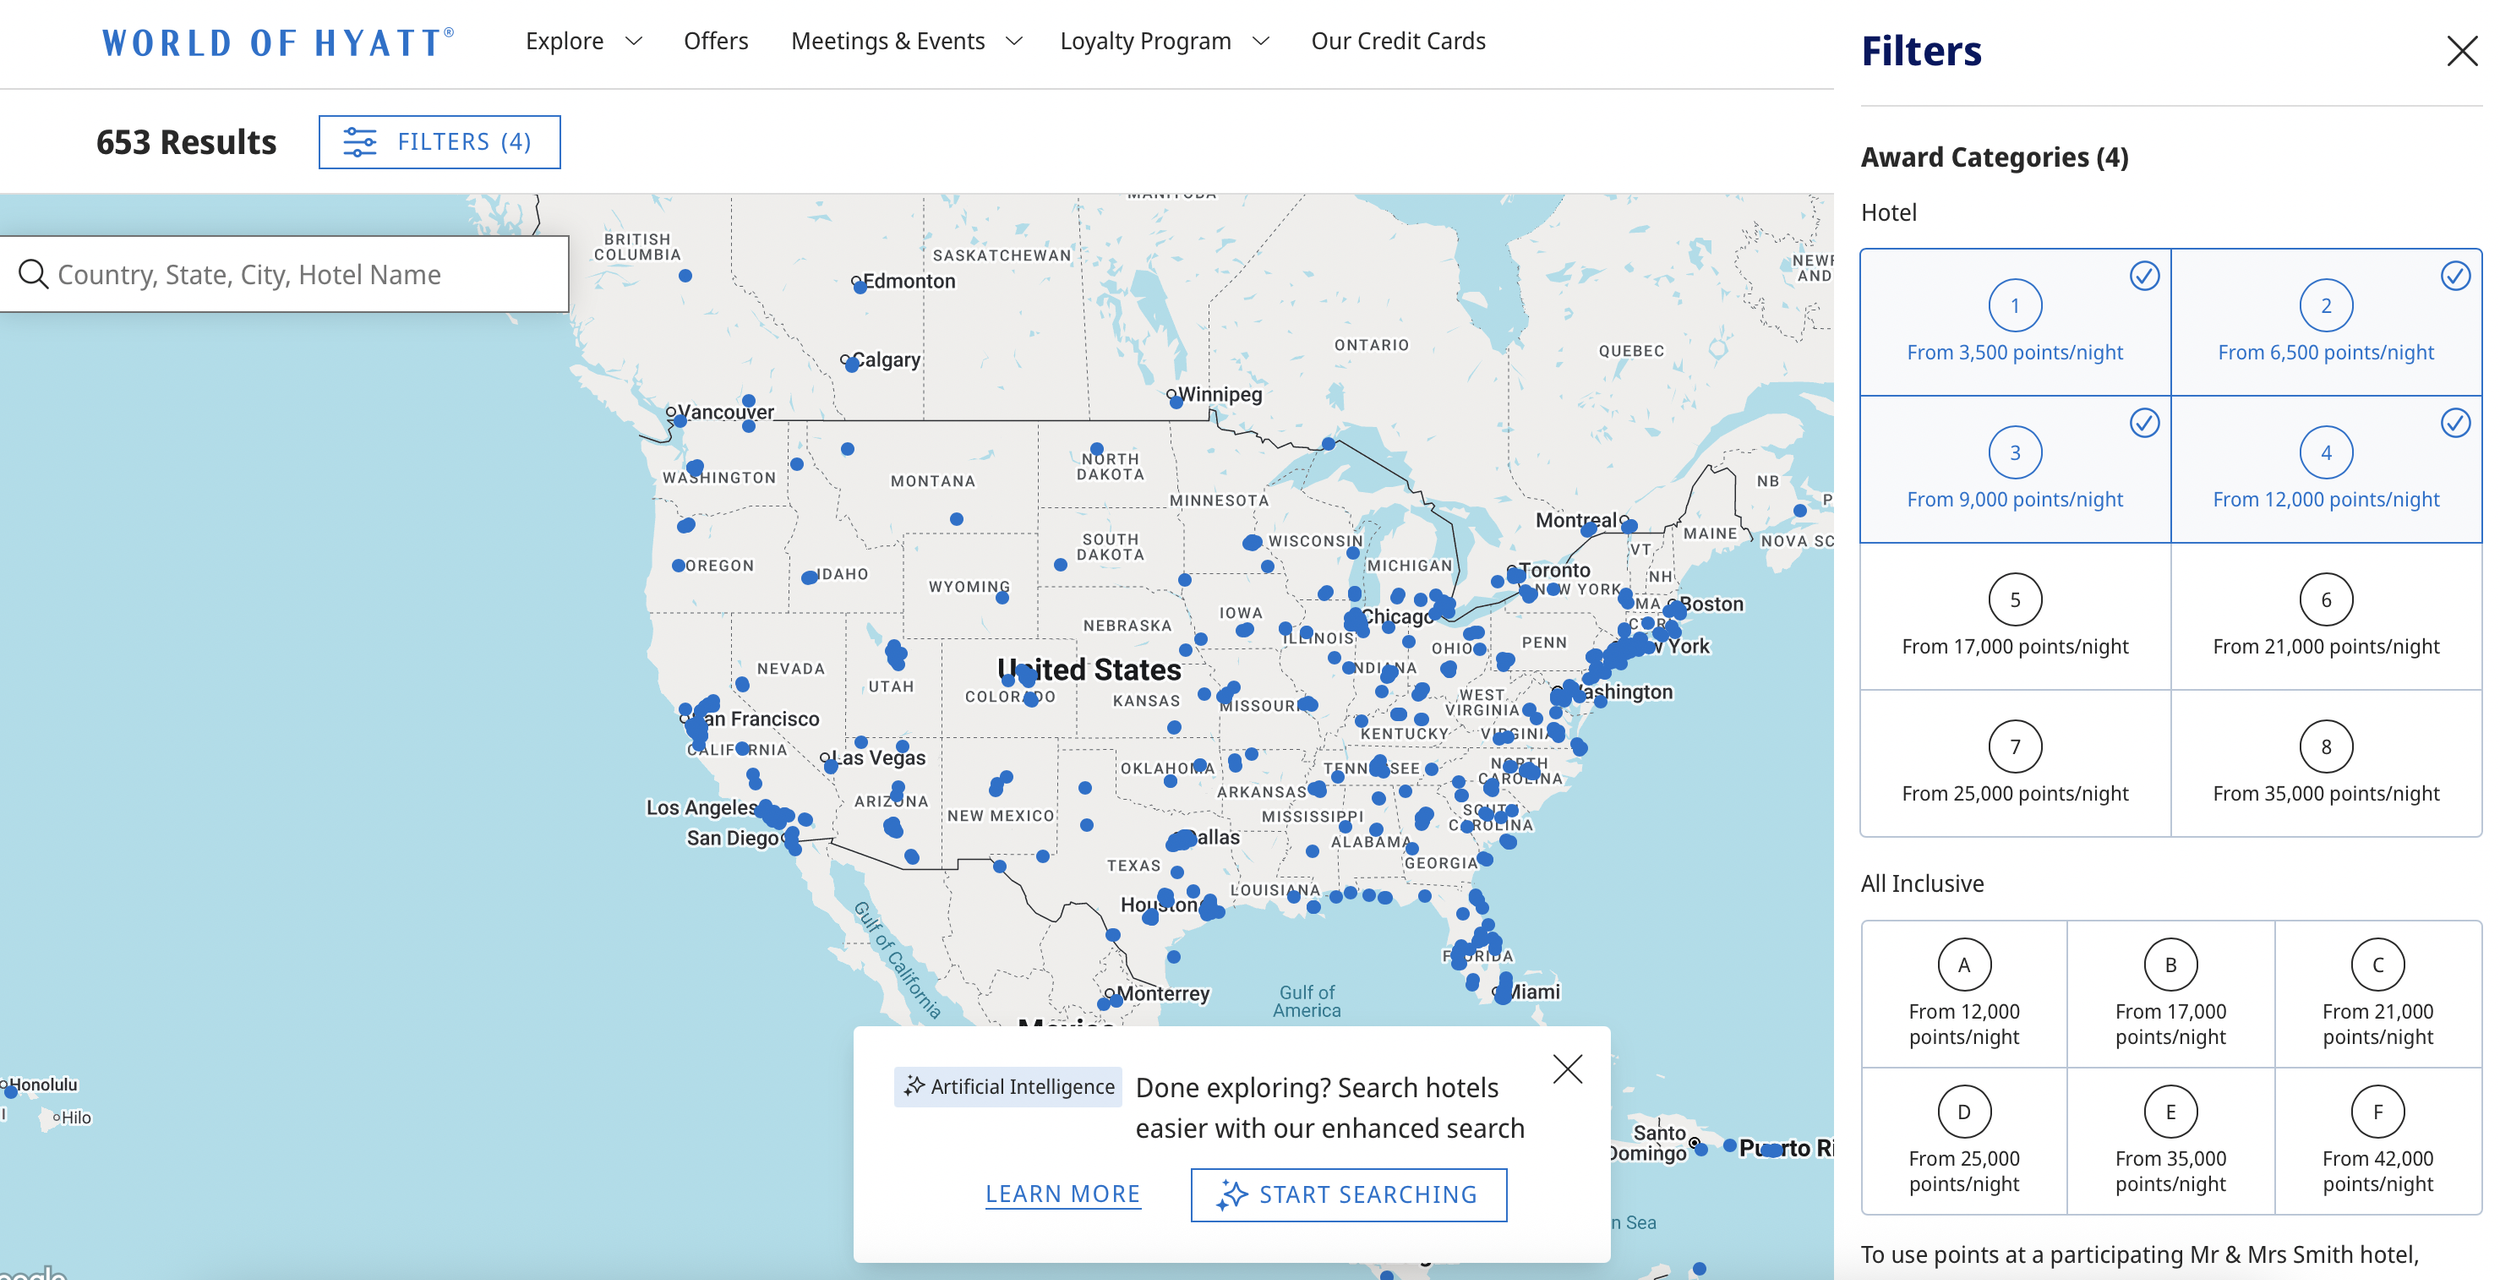Screen dimensions: 2500x1280
Task: Select hotel category 8 circle icon
Action: [2325, 747]
